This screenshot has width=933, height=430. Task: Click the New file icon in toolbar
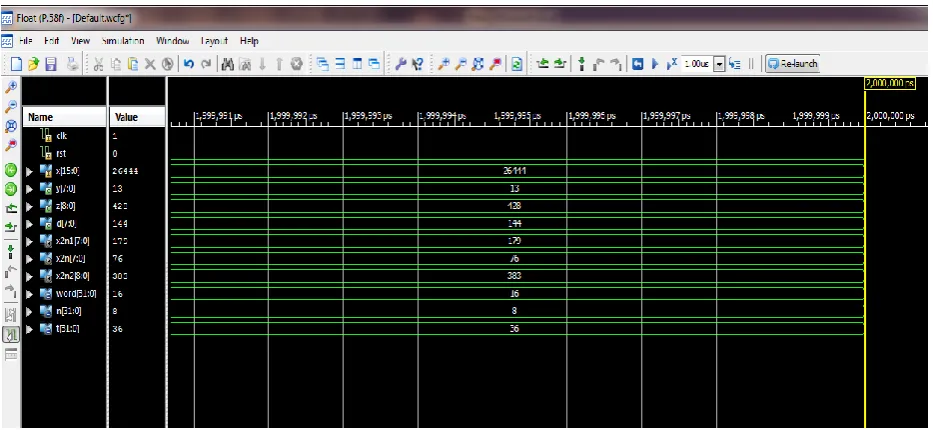(17, 64)
